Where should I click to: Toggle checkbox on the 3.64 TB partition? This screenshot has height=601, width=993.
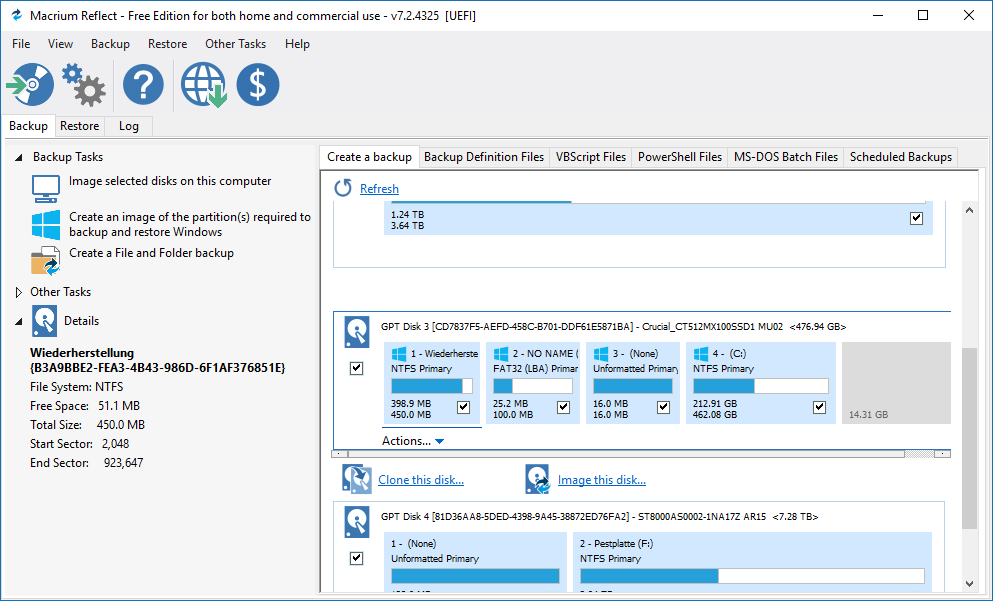click(x=916, y=218)
